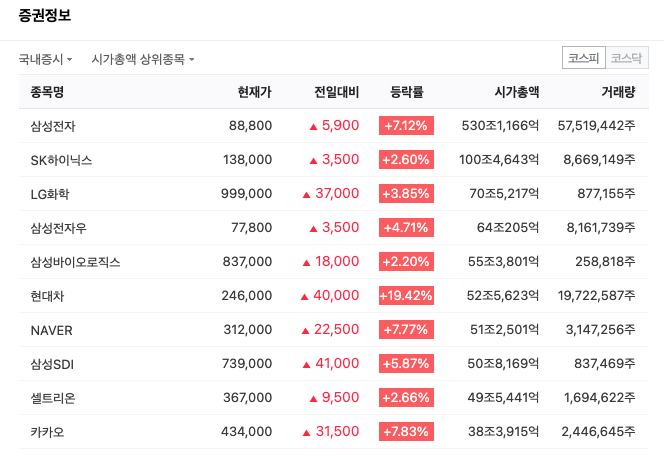664x456 pixels.
Task: Open the 현대차 stock link
Action: pyautogui.click(x=47, y=296)
